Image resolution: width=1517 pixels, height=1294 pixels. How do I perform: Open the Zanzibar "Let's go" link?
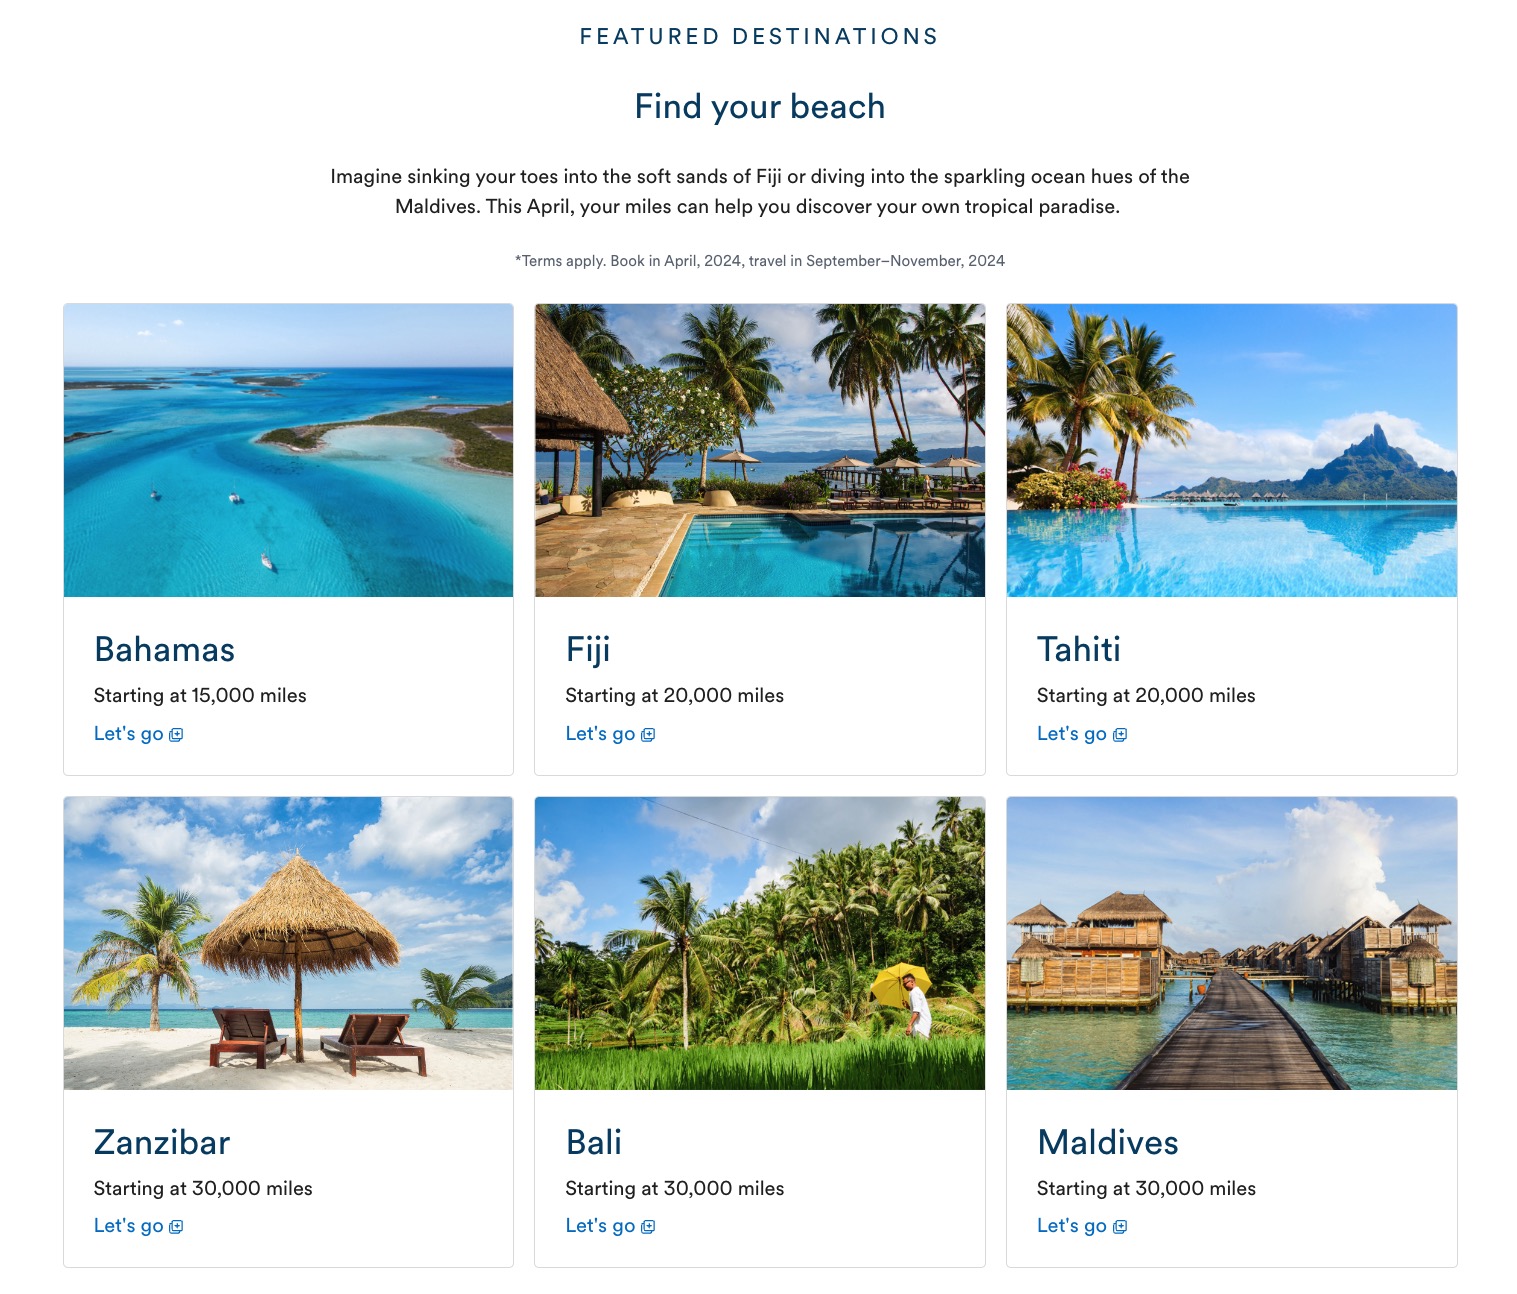(x=129, y=1226)
